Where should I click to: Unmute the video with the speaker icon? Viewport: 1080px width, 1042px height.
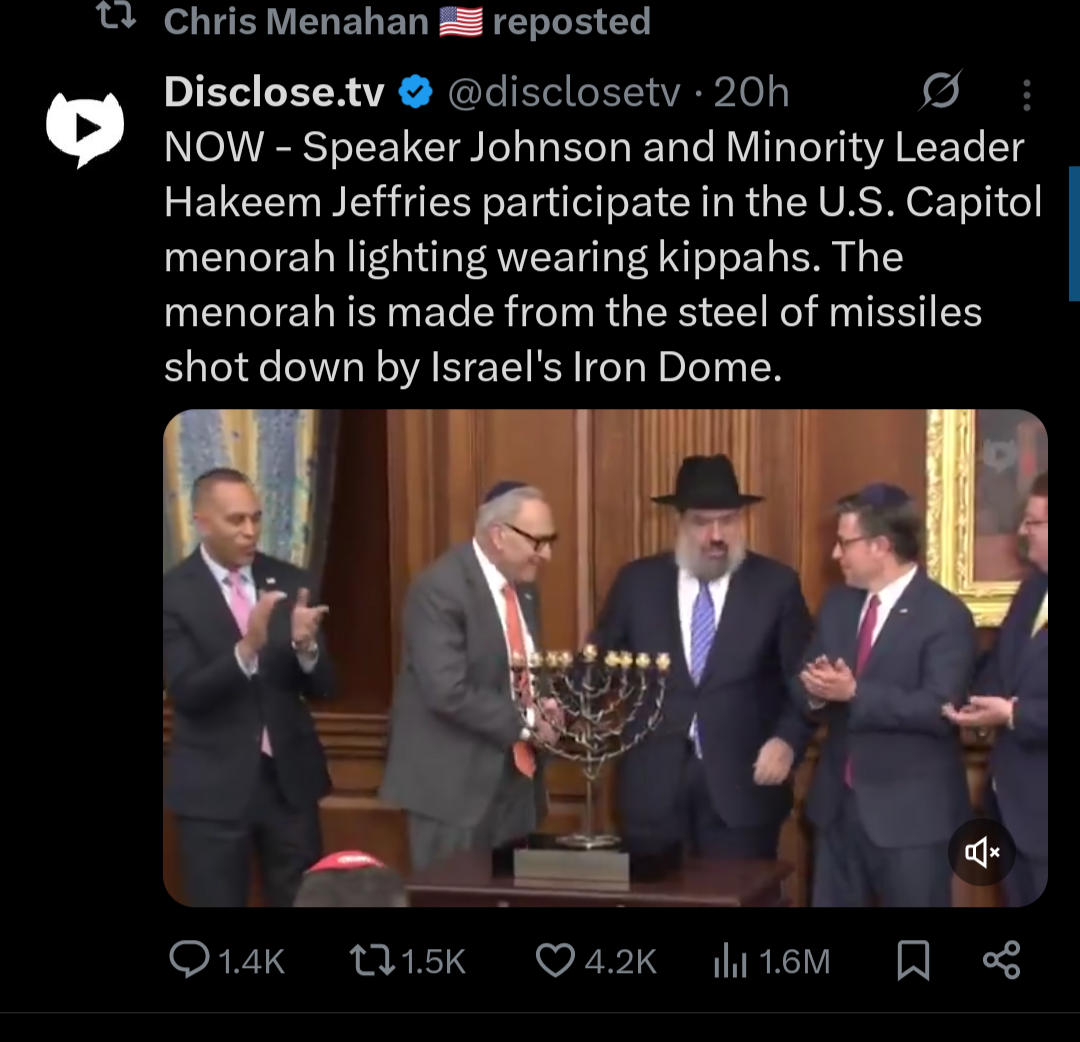(x=981, y=852)
